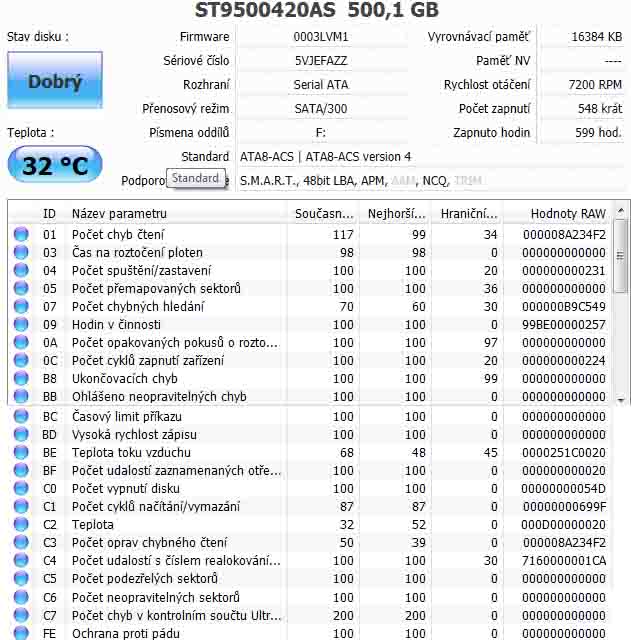Screen dimensions: 631x640
Task: Click the blue status orb for attribute 01
Action: (21, 234)
